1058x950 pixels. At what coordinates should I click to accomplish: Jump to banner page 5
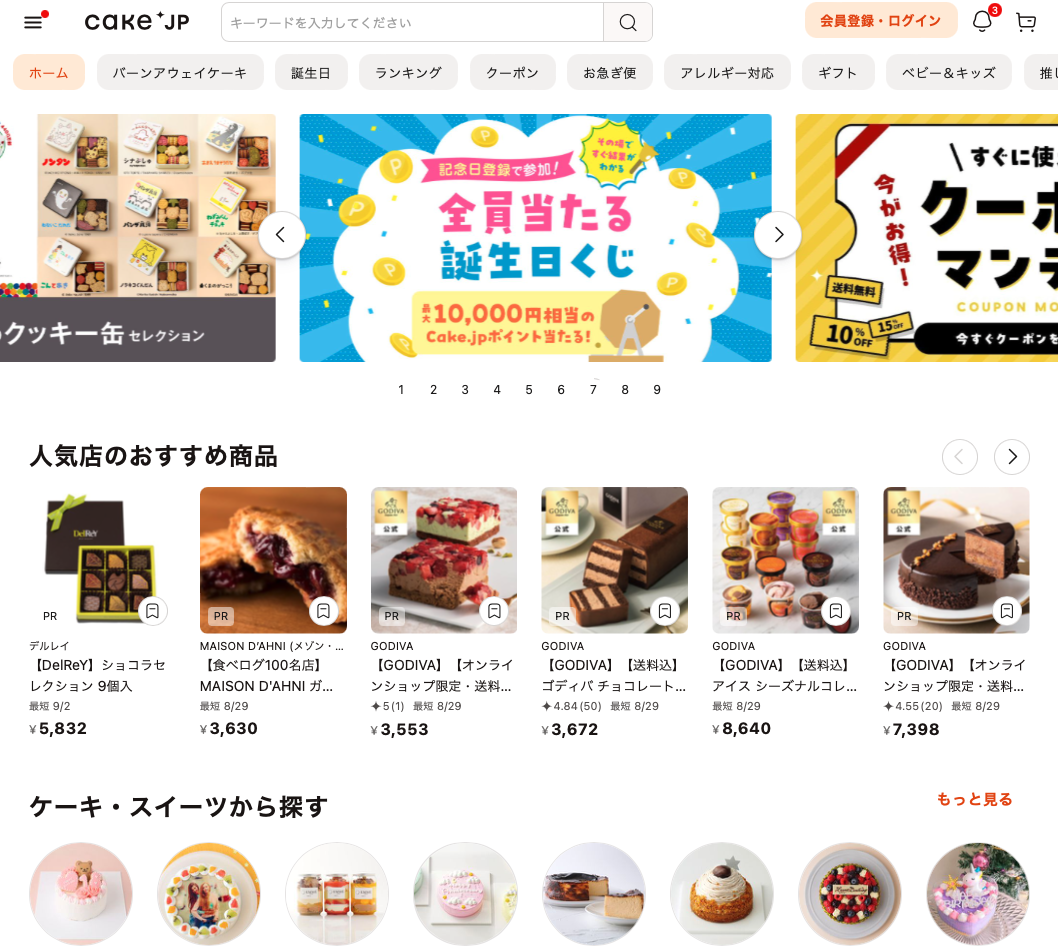529,389
